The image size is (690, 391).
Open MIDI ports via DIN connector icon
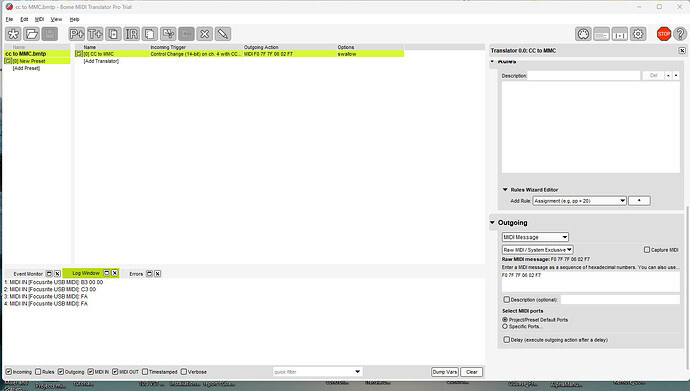pyautogui.click(x=583, y=34)
